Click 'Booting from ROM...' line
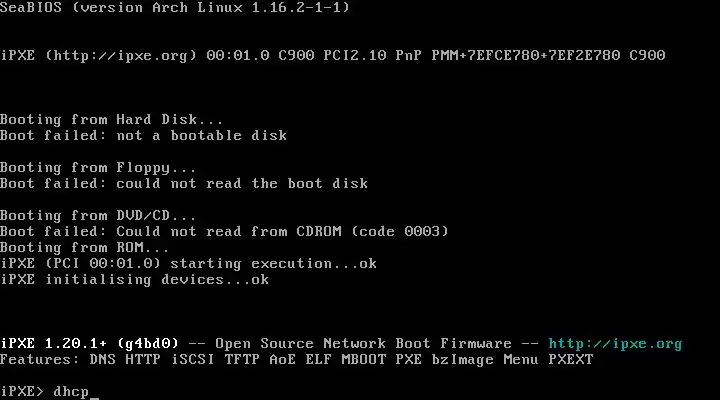The image size is (720, 400). (x=85, y=247)
